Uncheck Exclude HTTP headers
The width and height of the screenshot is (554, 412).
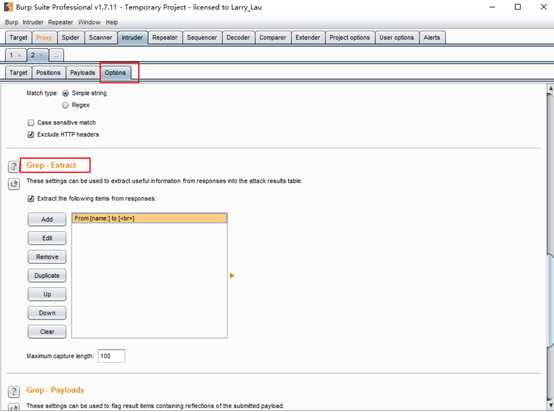point(31,135)
